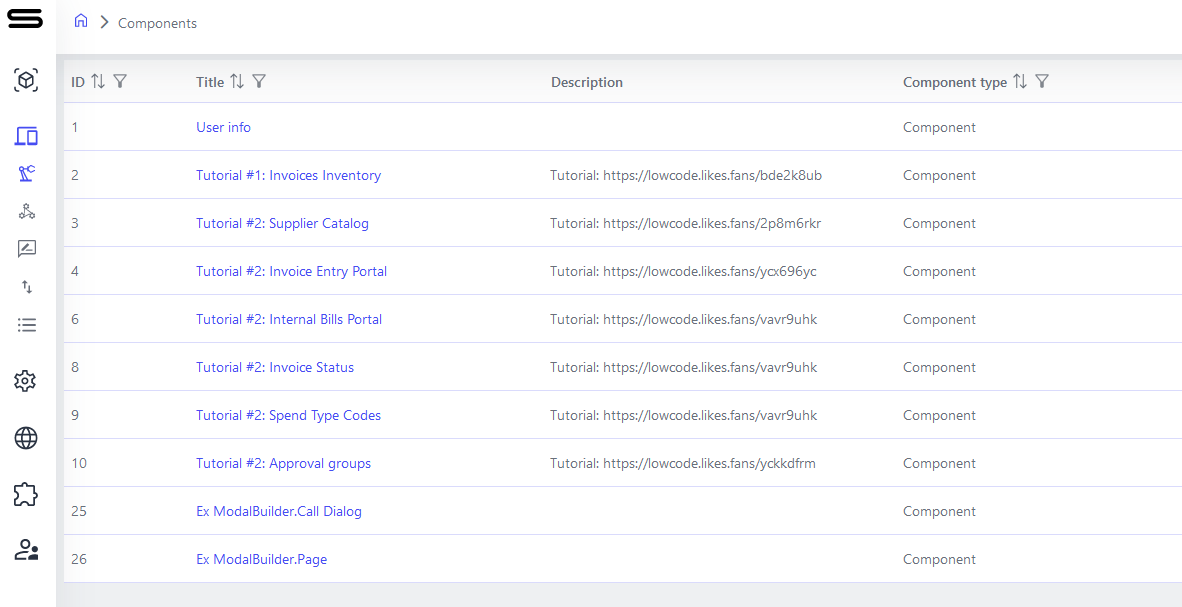Select the puzzle piece plugins icon
1182x607 pixels.
click(x=26, y=494)
